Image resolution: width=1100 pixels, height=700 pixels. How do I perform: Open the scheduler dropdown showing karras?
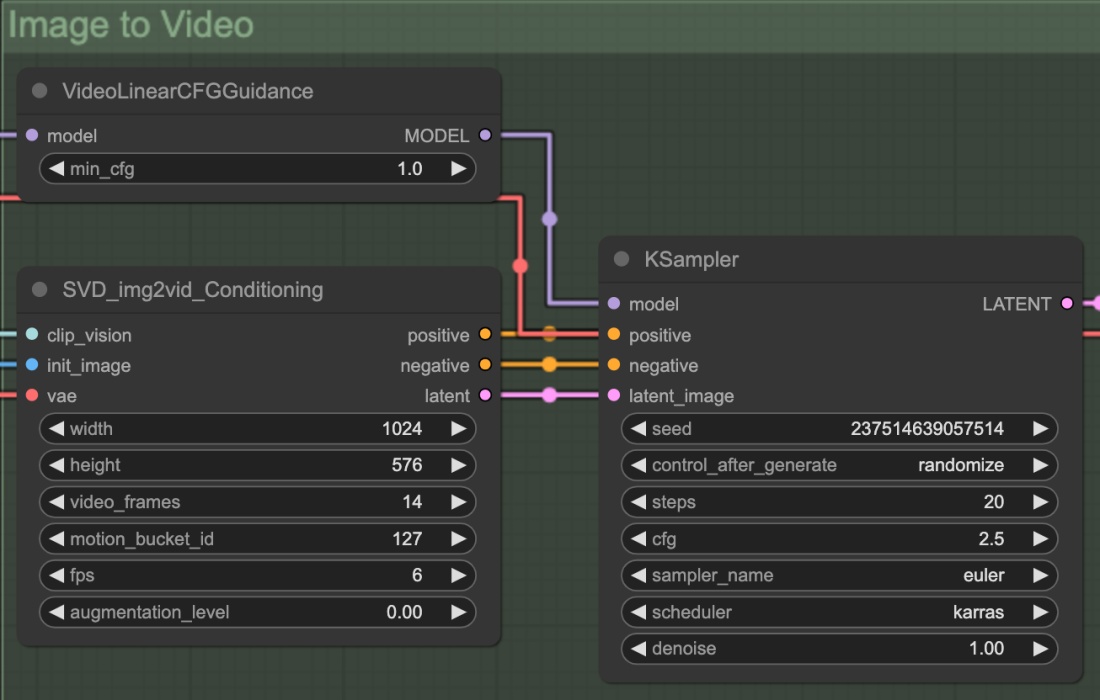[839, 612]
